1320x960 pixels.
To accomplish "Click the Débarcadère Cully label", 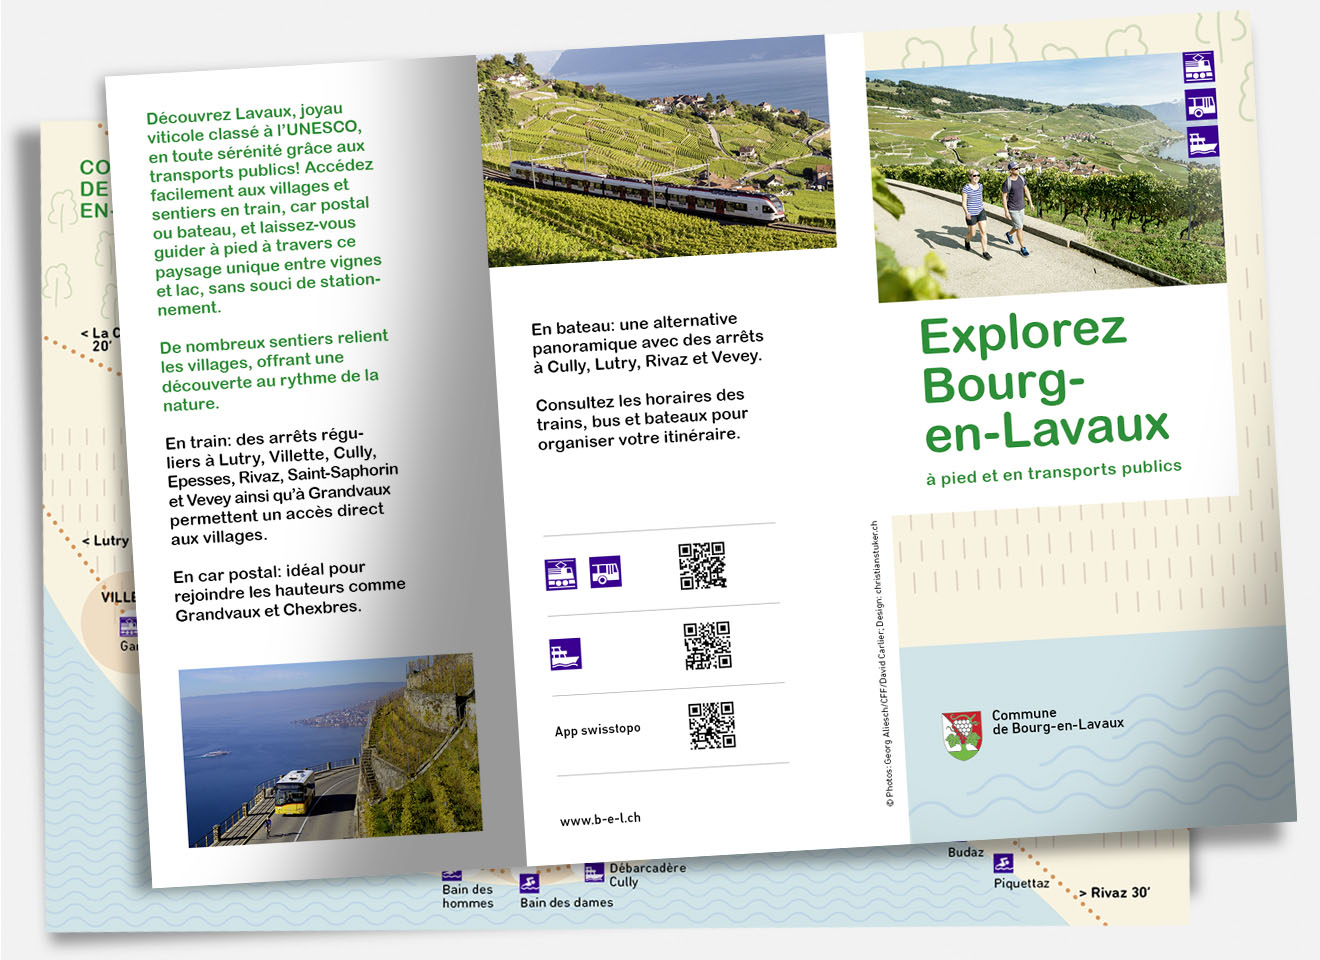I will (x=648, y=875).
